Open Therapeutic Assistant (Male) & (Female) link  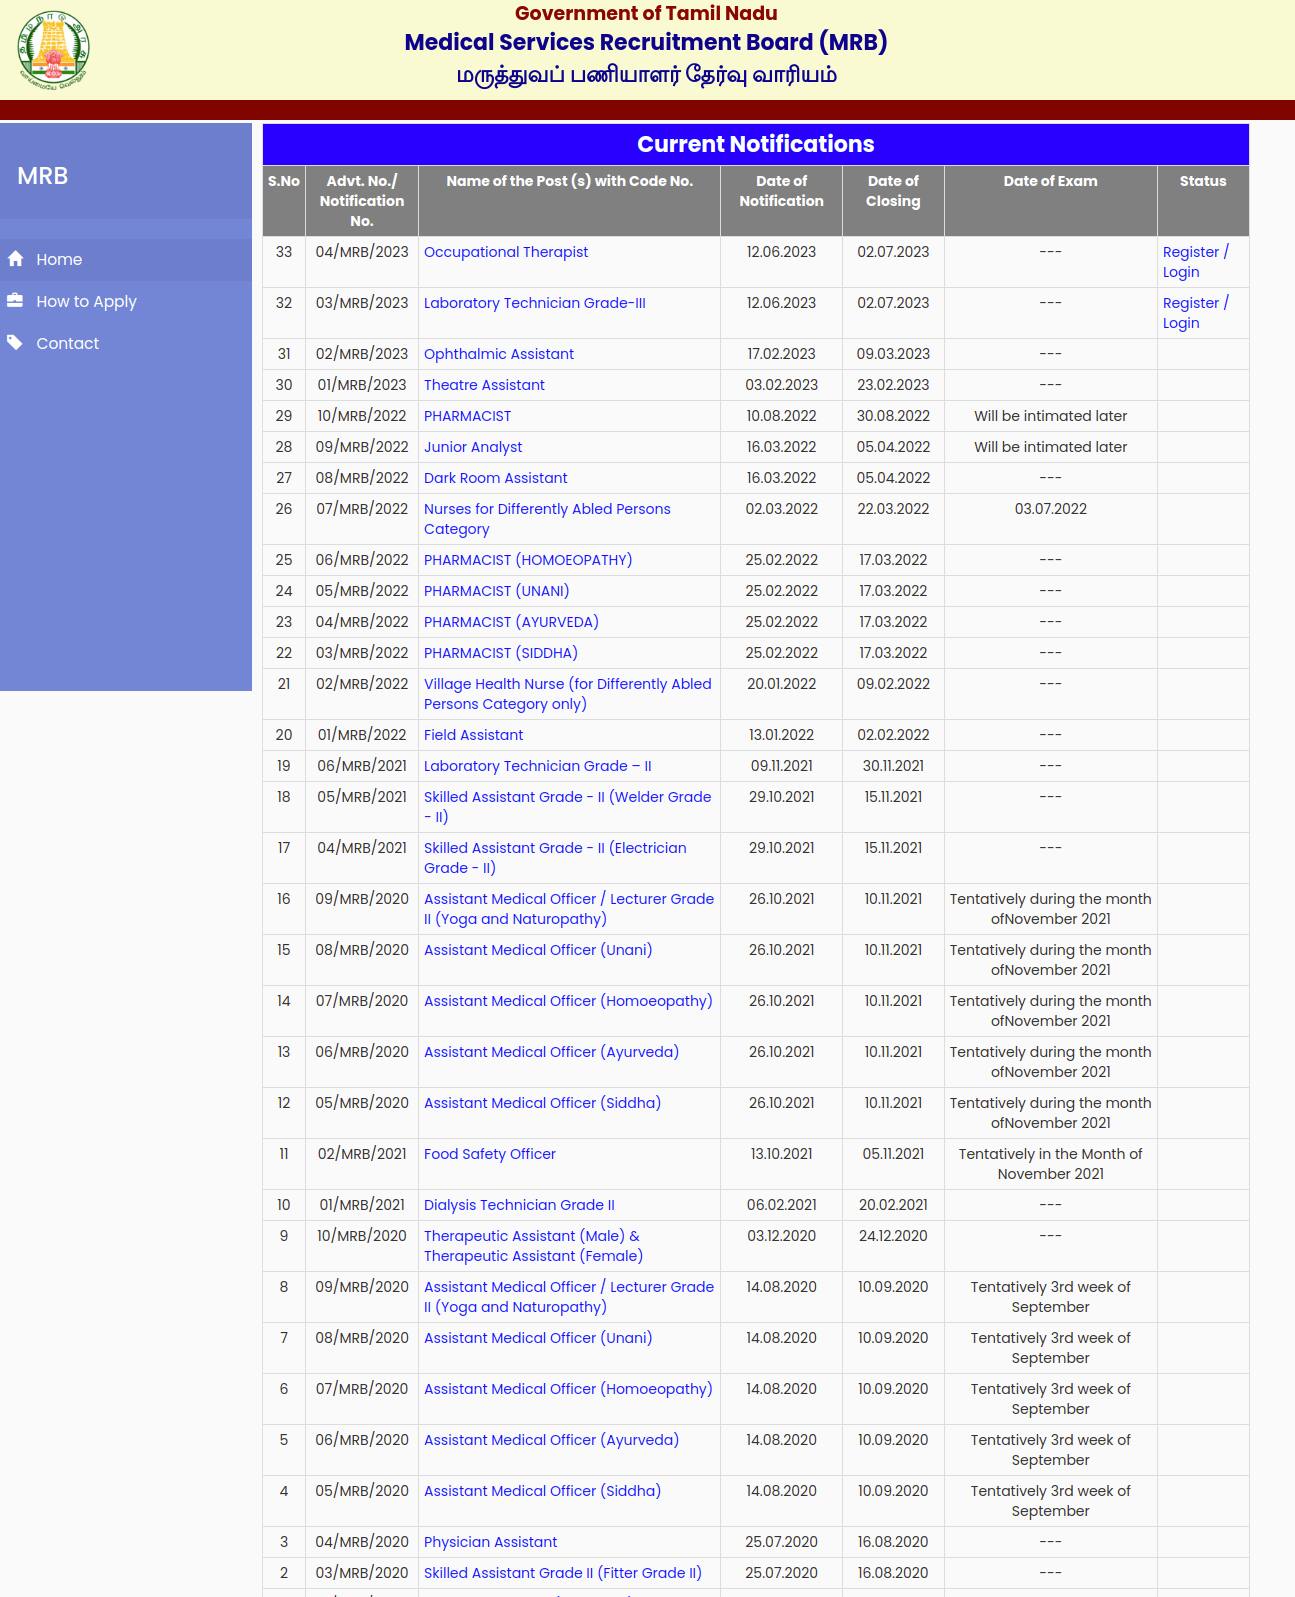point(533,1246)
